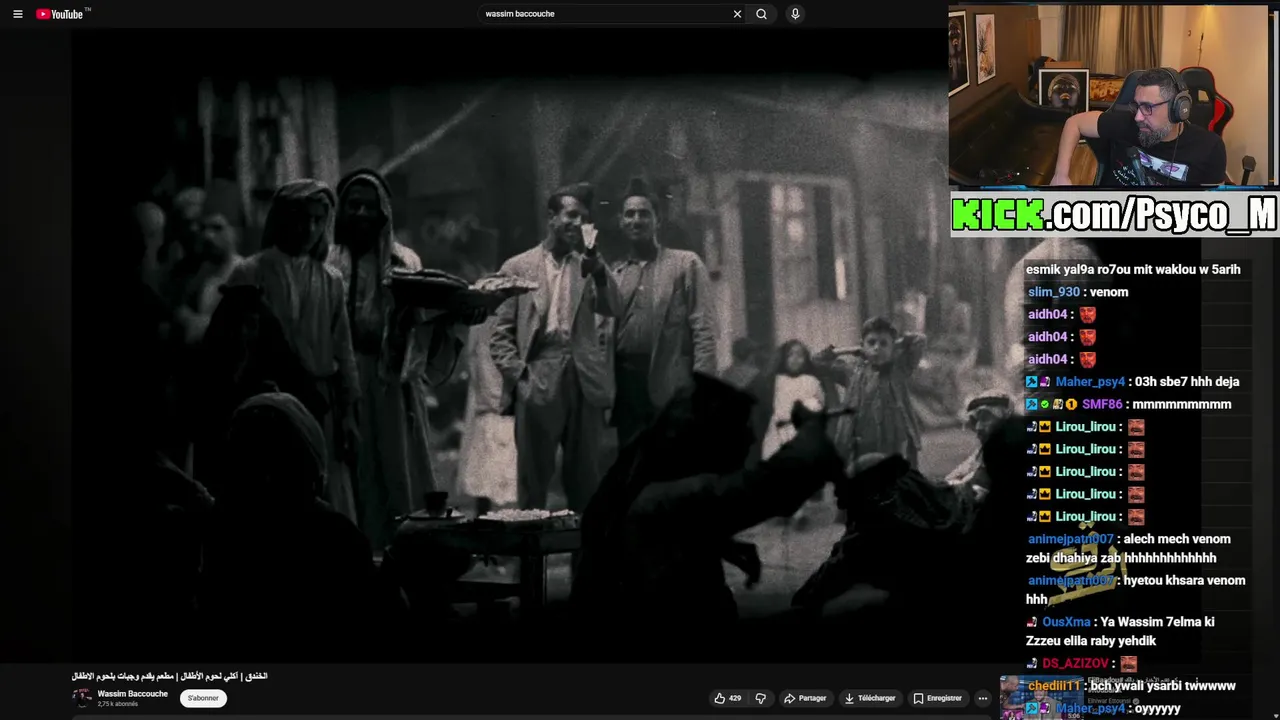Click the magnifier search button
1280x720 pixels.
click(761, 14)
